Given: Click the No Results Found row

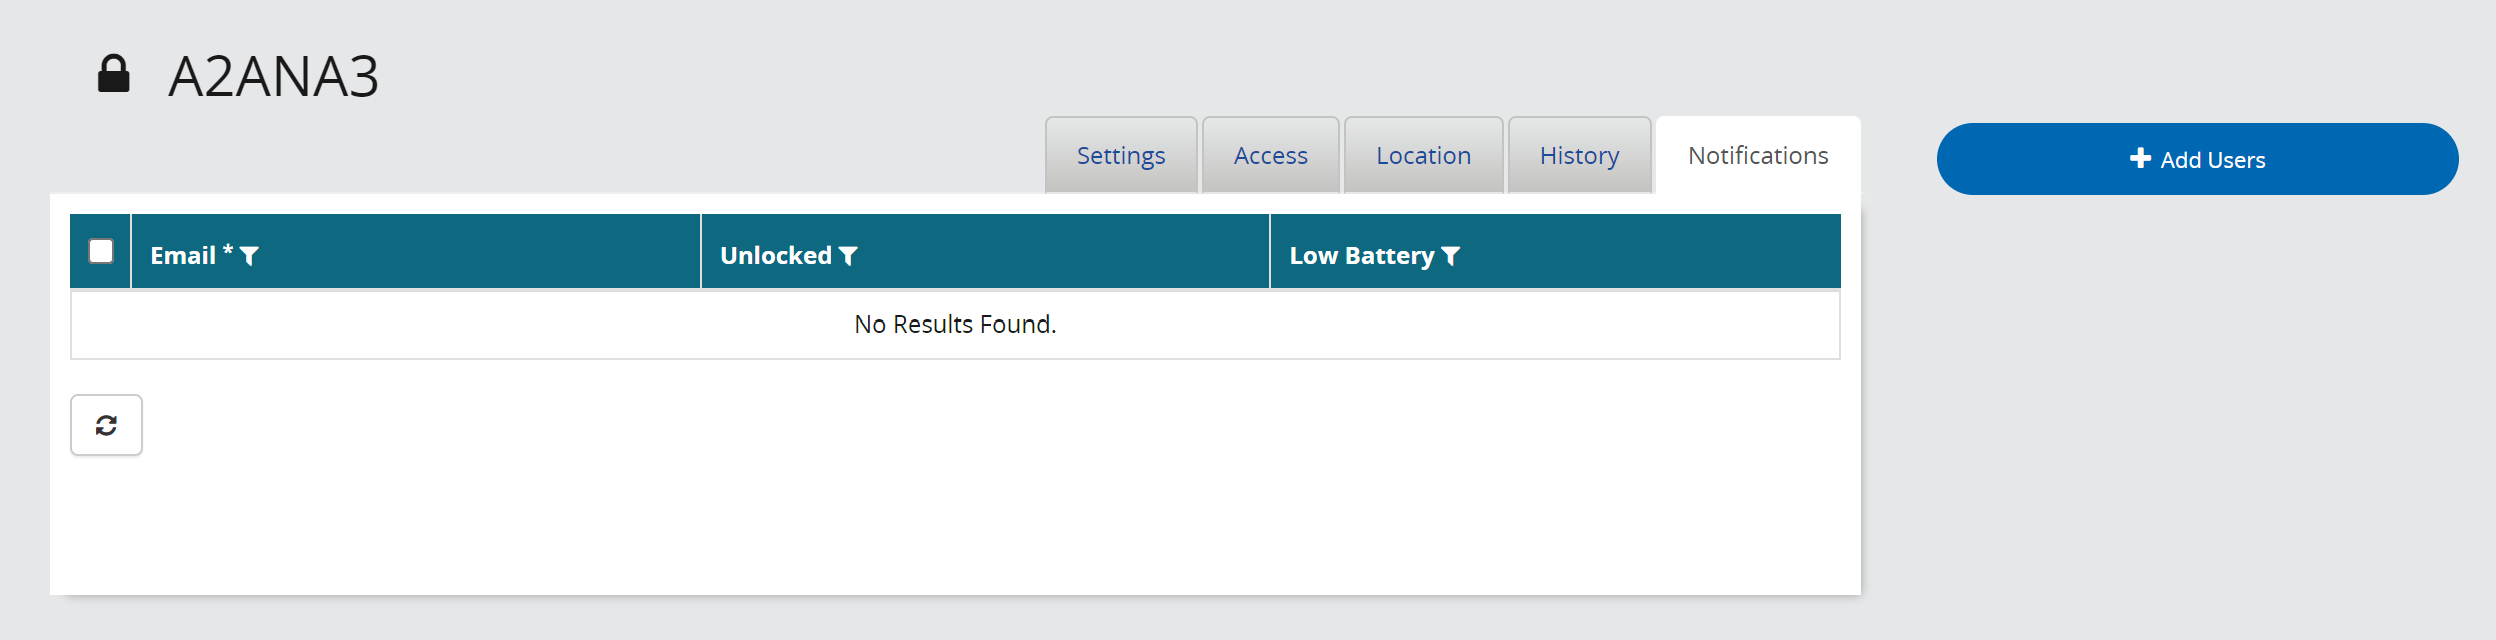Looking at the screenshot, I should [955, 325].
